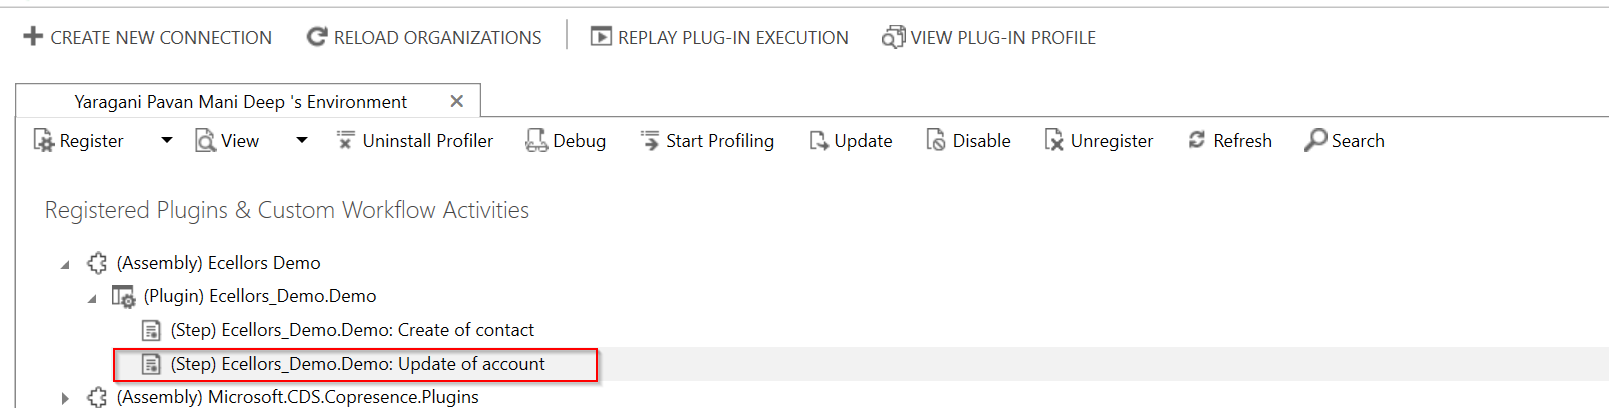This screenshot has height=408, width=1609.
Task: Close the Environment tab
Action: click(457, 101)
